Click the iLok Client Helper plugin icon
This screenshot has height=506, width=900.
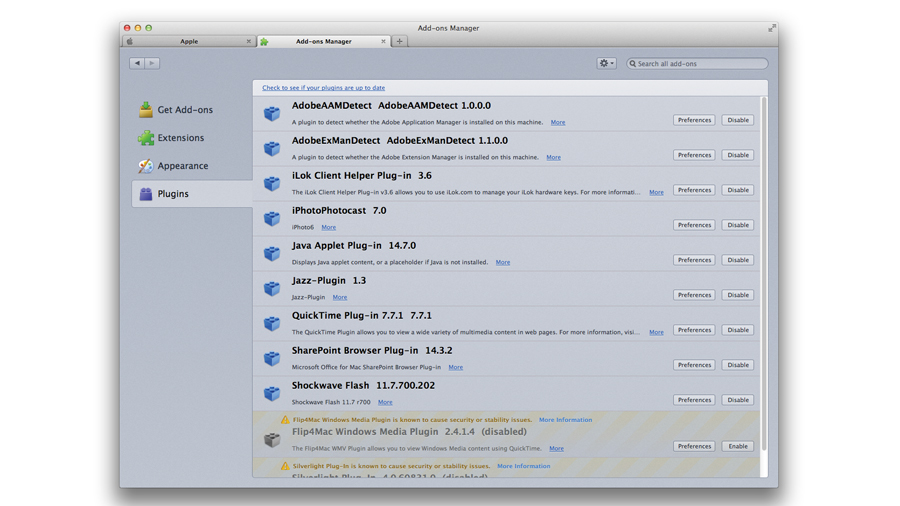[272, 184]
